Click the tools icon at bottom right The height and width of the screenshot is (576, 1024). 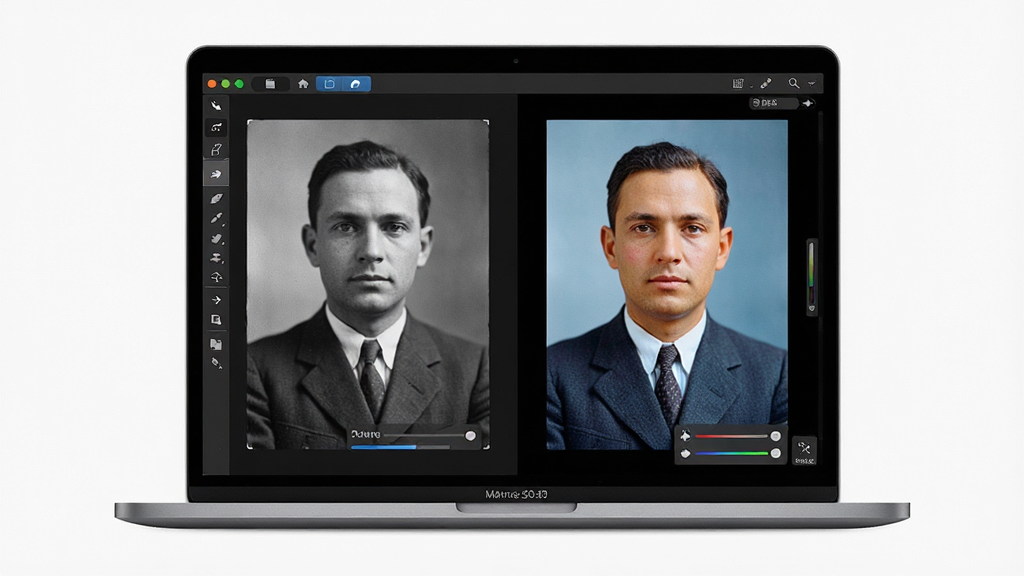coord(804,451)
